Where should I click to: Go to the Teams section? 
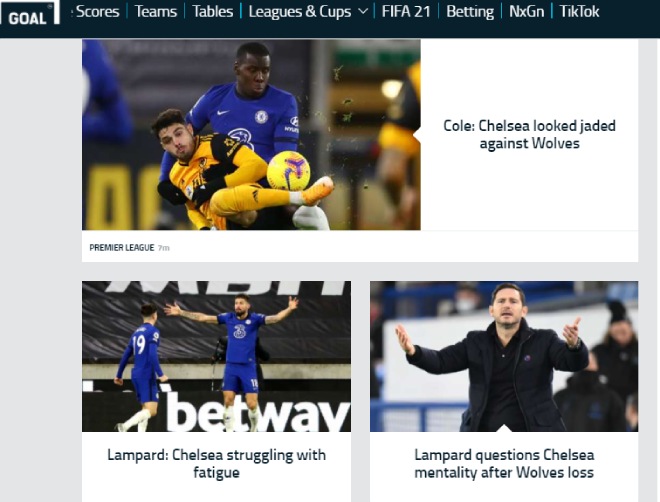point(156,11)
